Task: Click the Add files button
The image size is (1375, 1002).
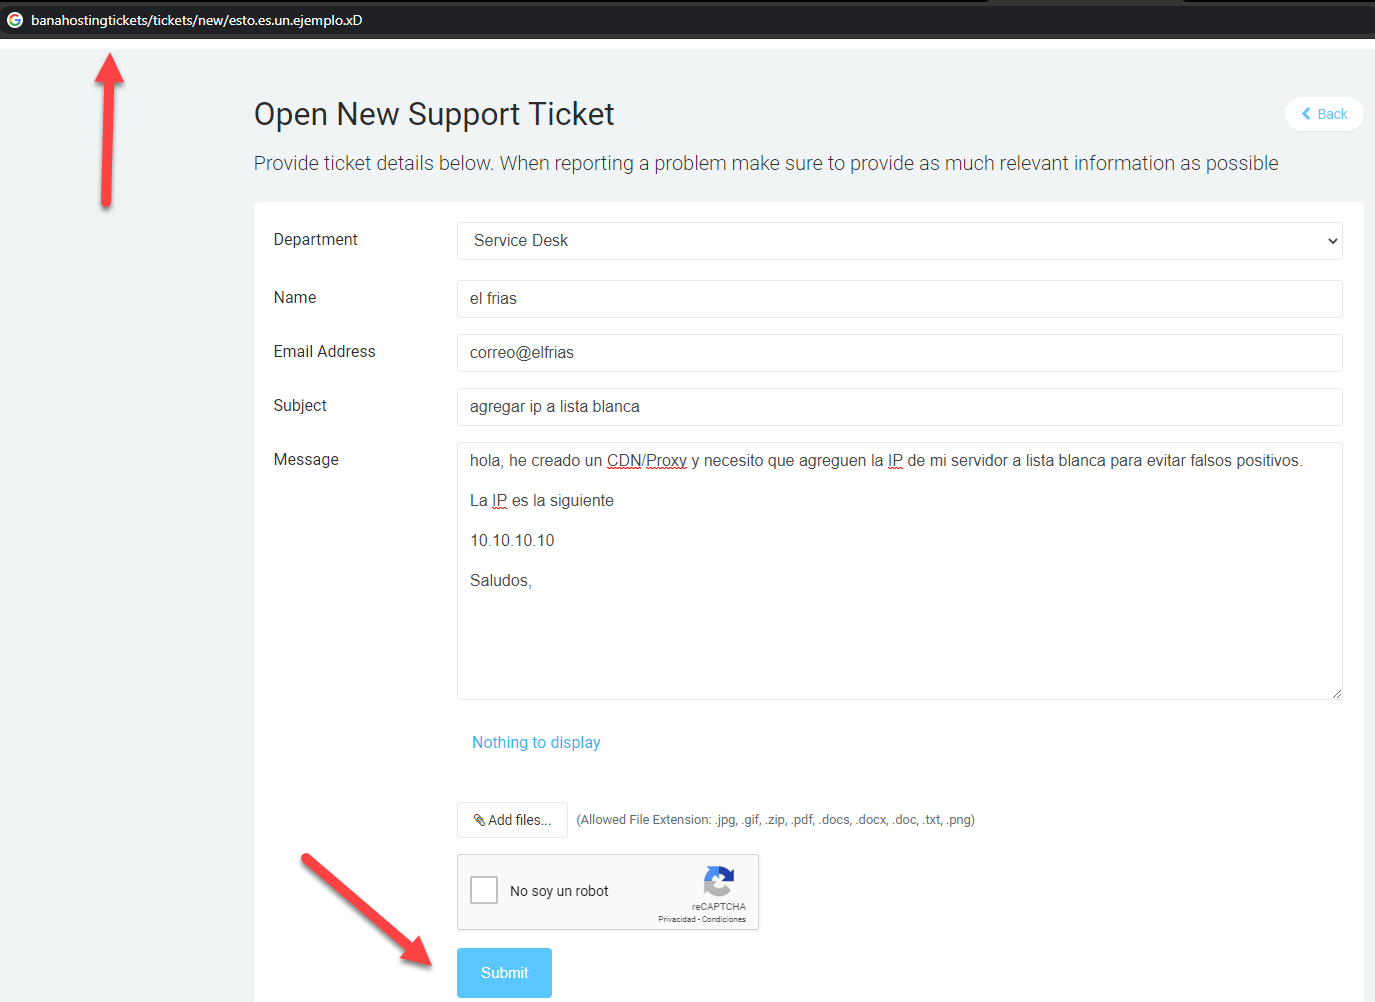Action: (512, 820)
